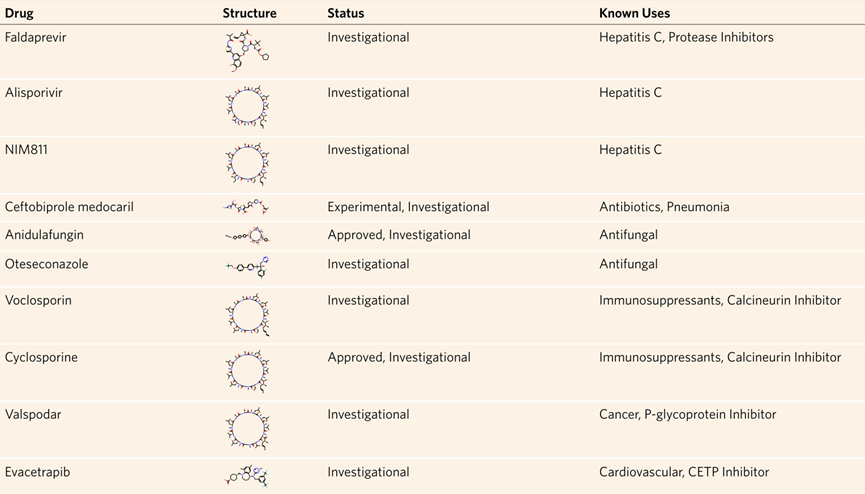
Task: Click the Voclosporin cyclic structure image
Action: coord(247,315)
